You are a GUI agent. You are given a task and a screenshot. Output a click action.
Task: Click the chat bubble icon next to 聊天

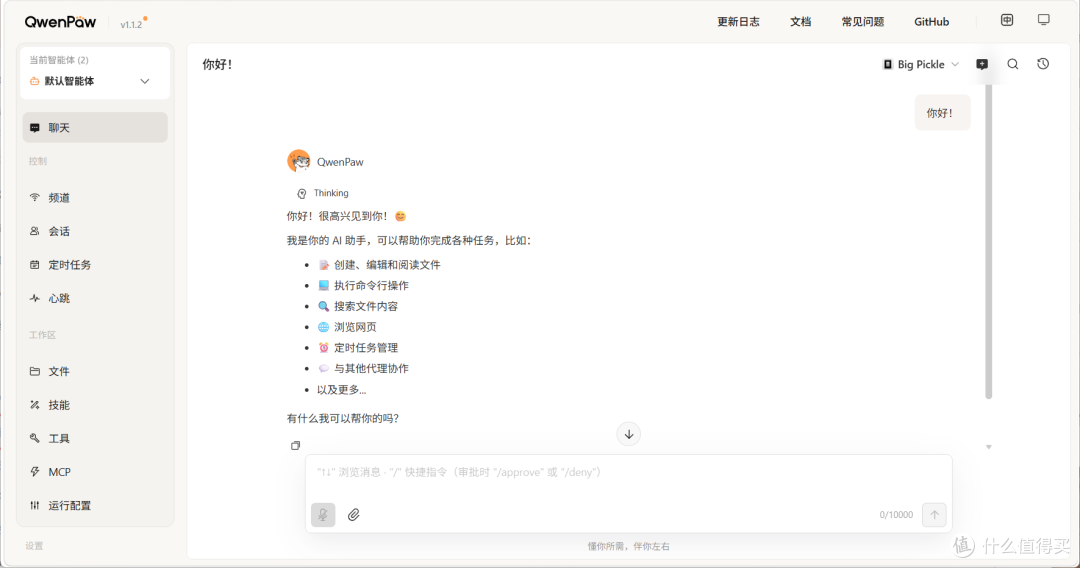tap(34, 128)
